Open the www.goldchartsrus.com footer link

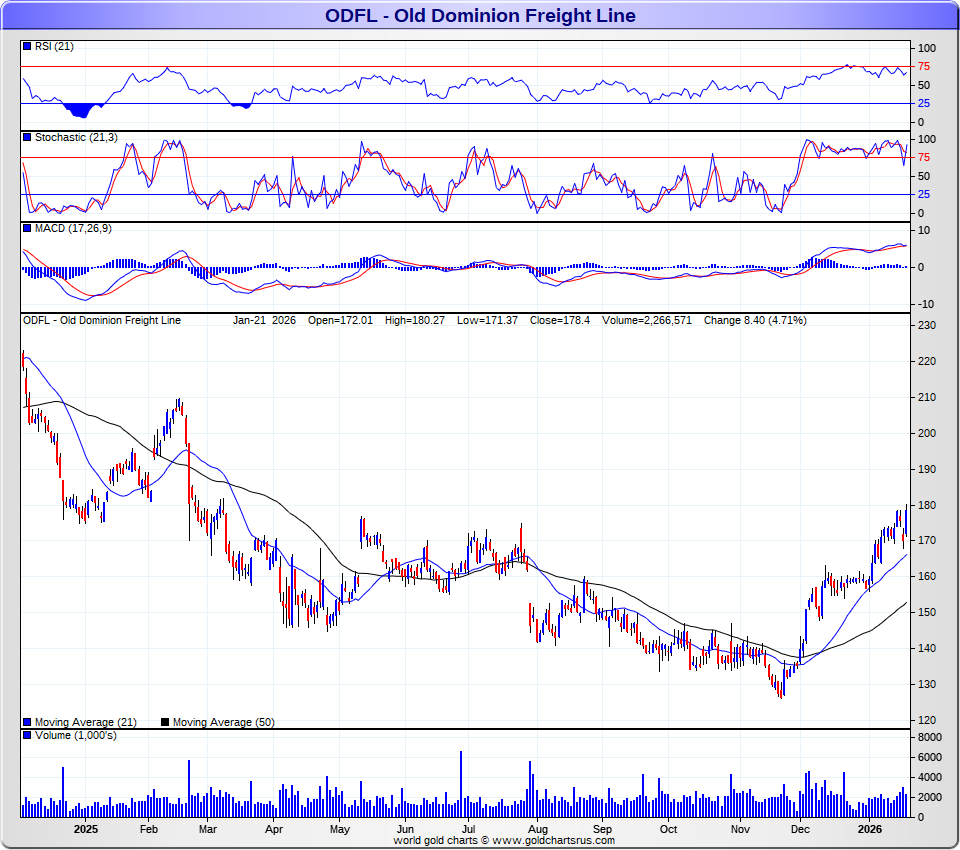(x=553, y=840)
